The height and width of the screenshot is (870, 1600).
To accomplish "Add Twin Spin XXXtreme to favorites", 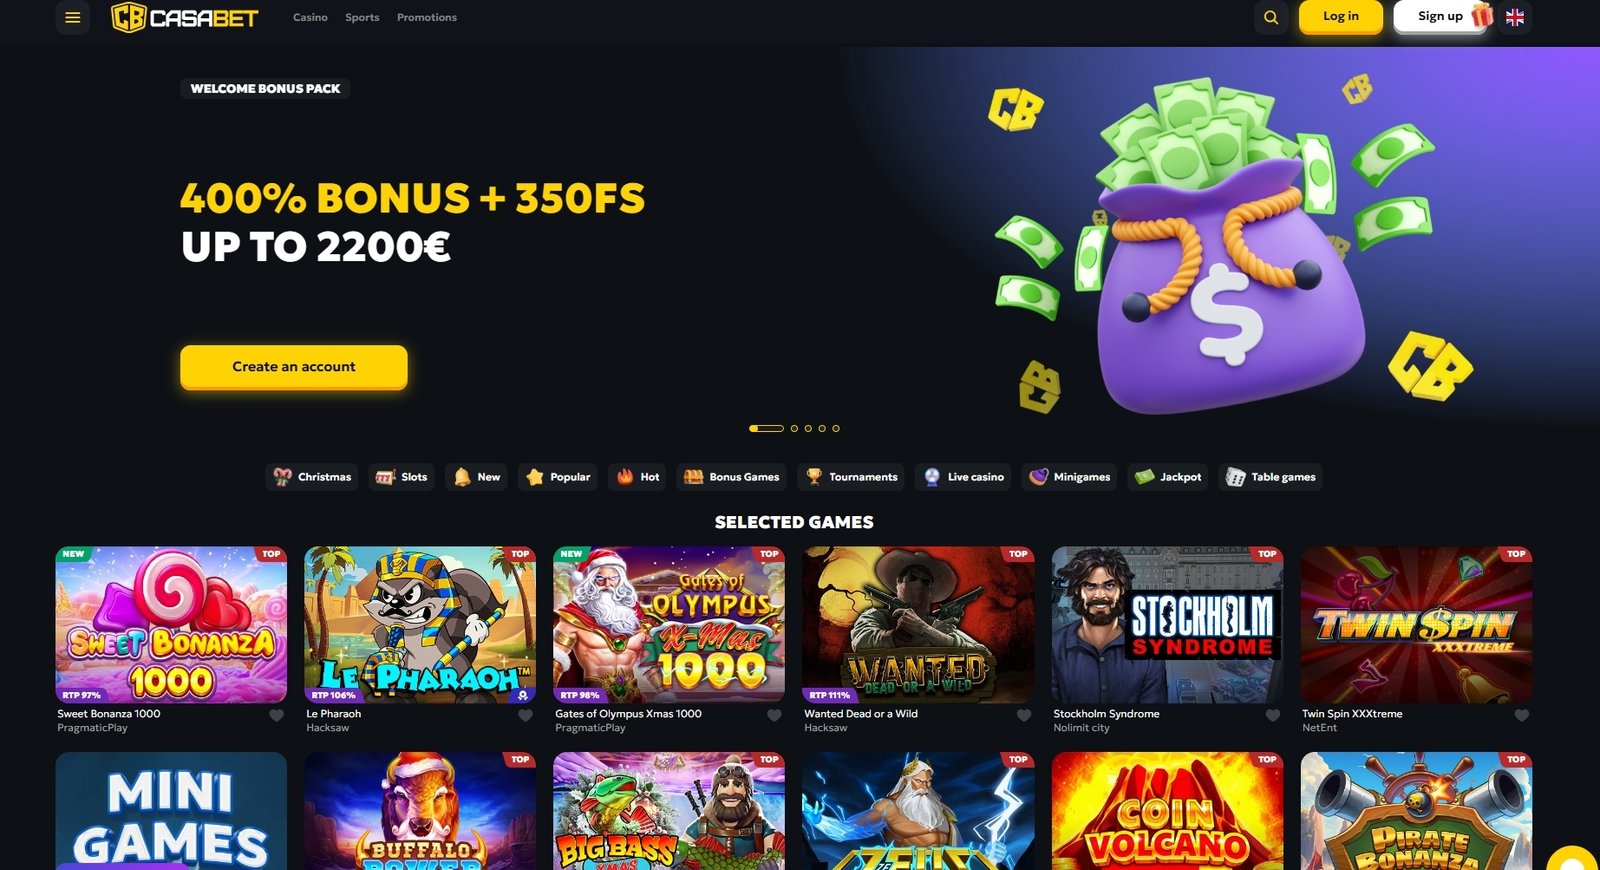I will pos(1522,715).
